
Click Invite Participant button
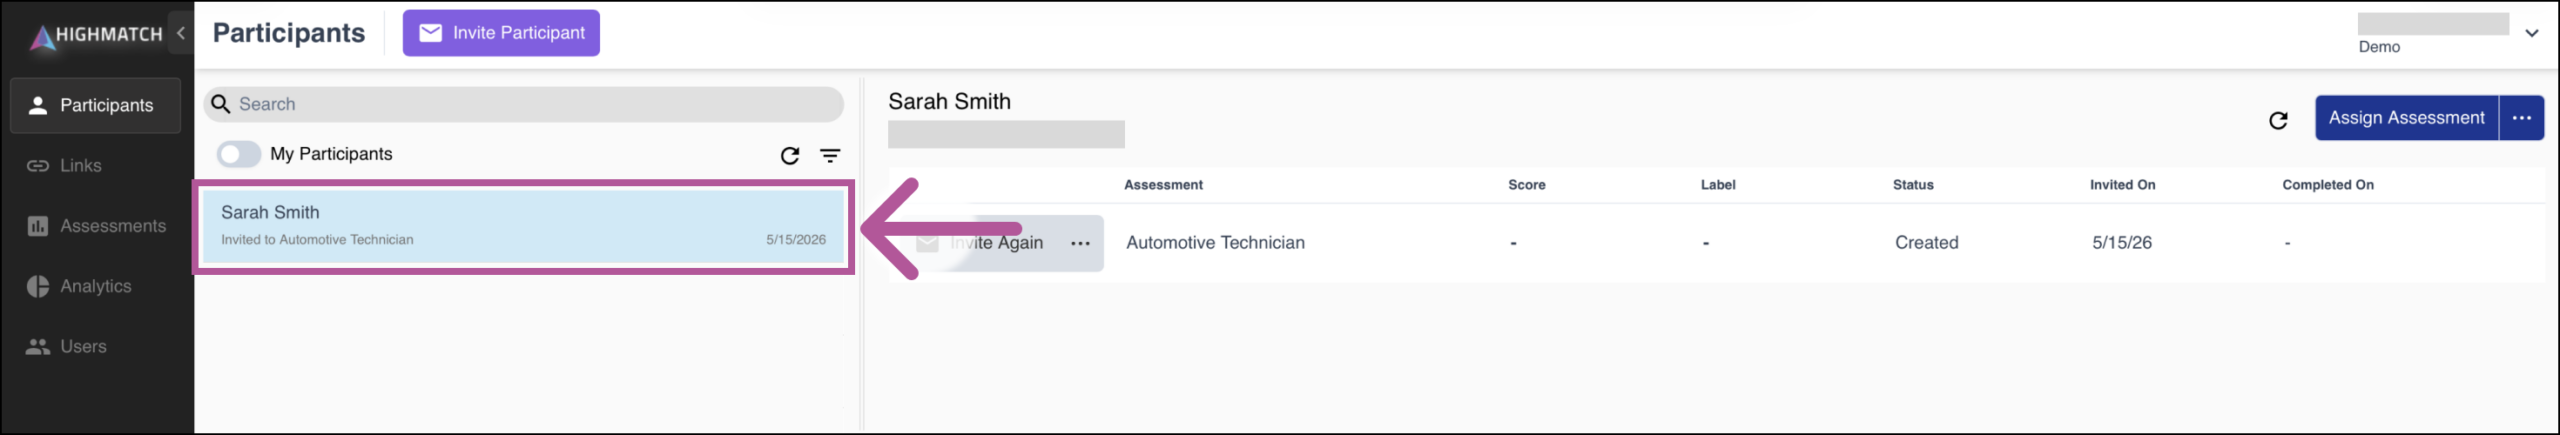[501, 33]
